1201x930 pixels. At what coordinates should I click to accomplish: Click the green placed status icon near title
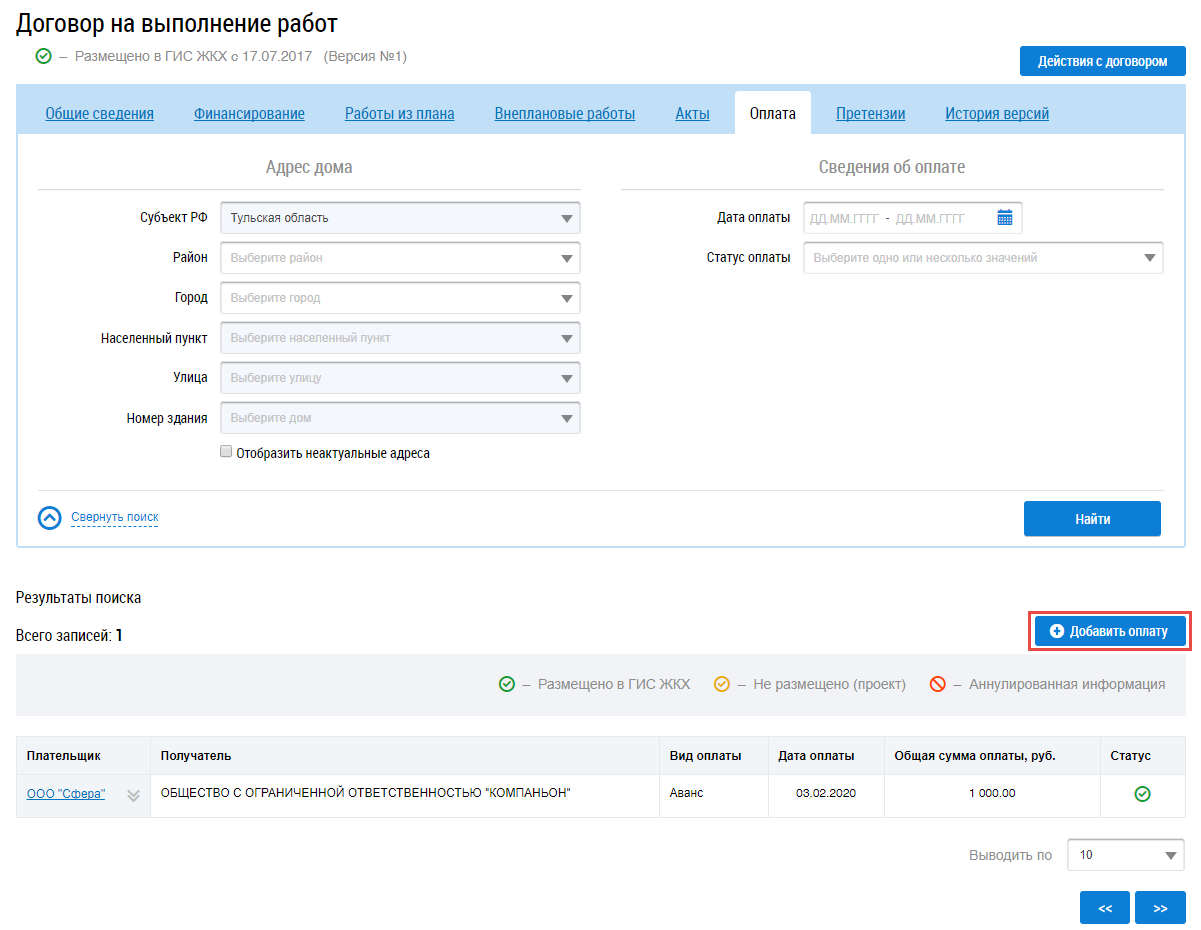43,56
